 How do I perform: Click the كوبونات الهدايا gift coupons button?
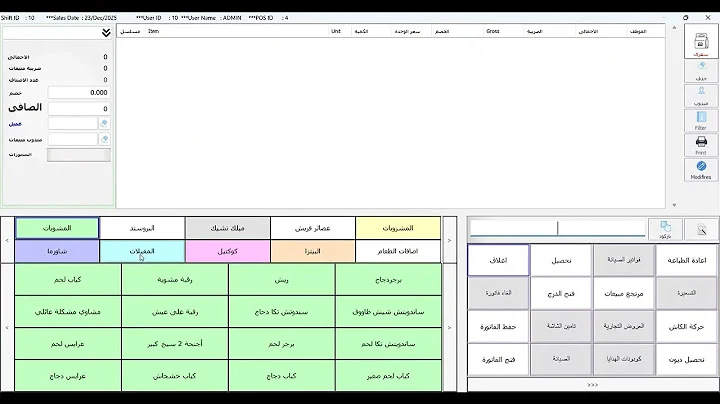click(624, 359)
